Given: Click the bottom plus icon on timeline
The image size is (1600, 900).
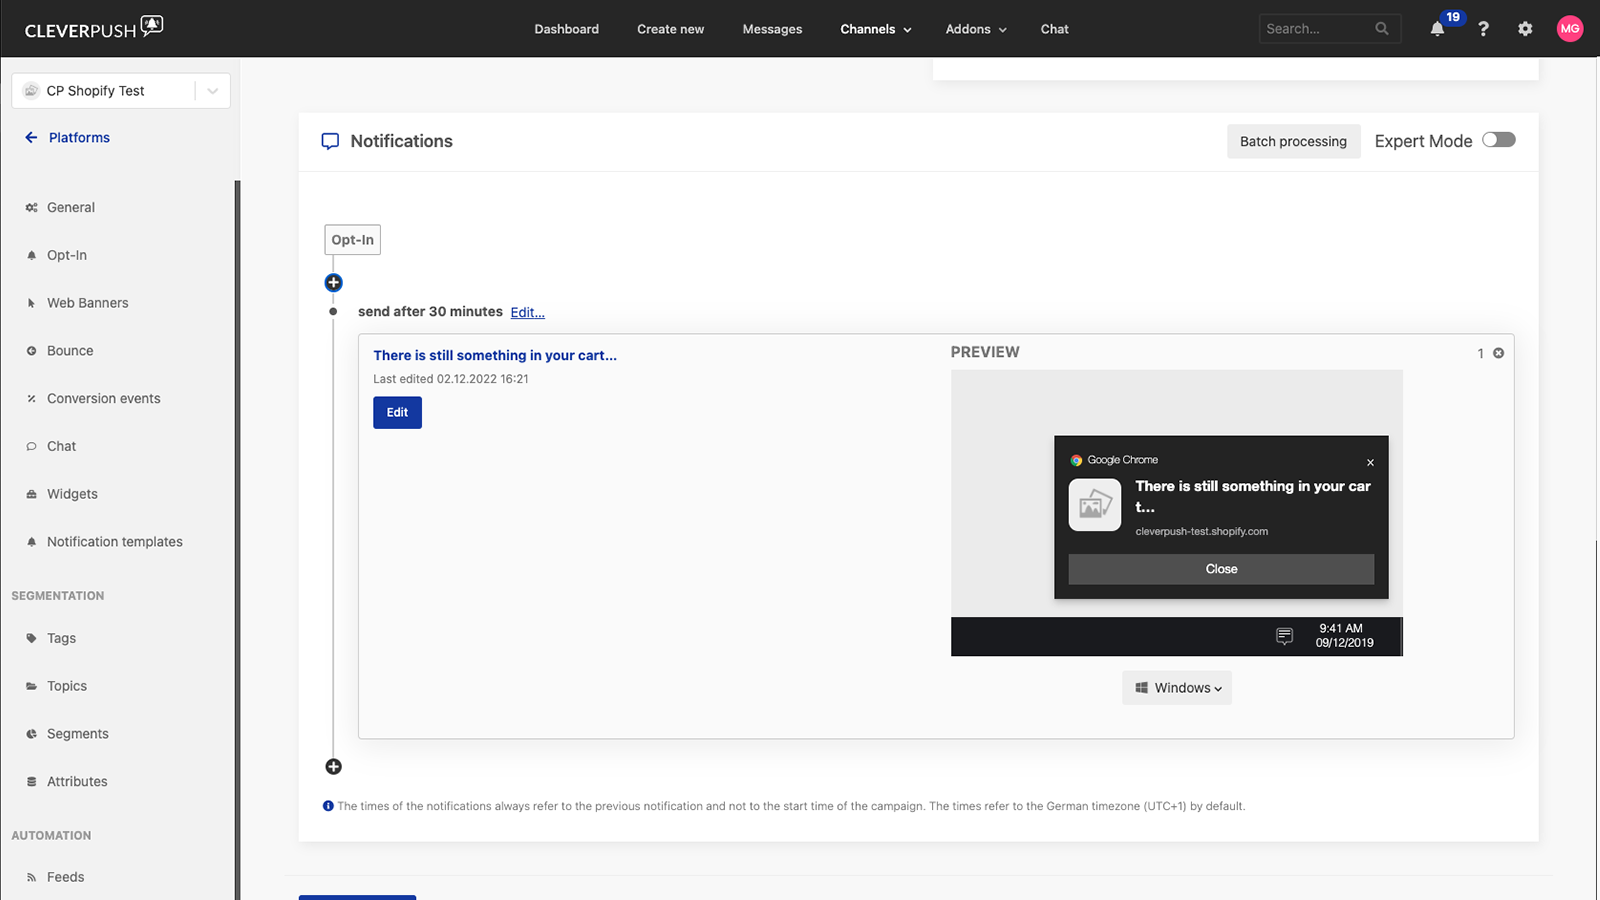Looking at the screenshot, I should (x=334, y=767).
